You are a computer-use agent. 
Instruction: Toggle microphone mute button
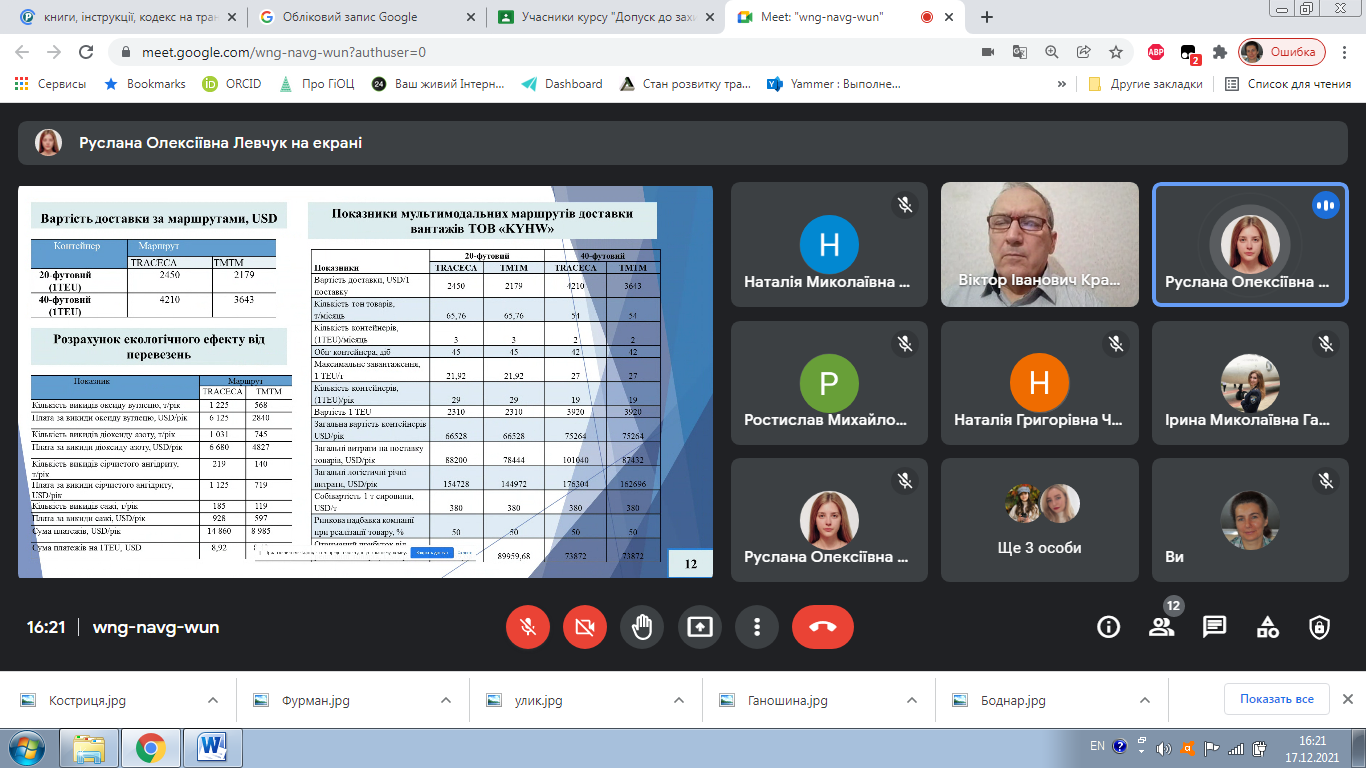(x=527, y=627)
